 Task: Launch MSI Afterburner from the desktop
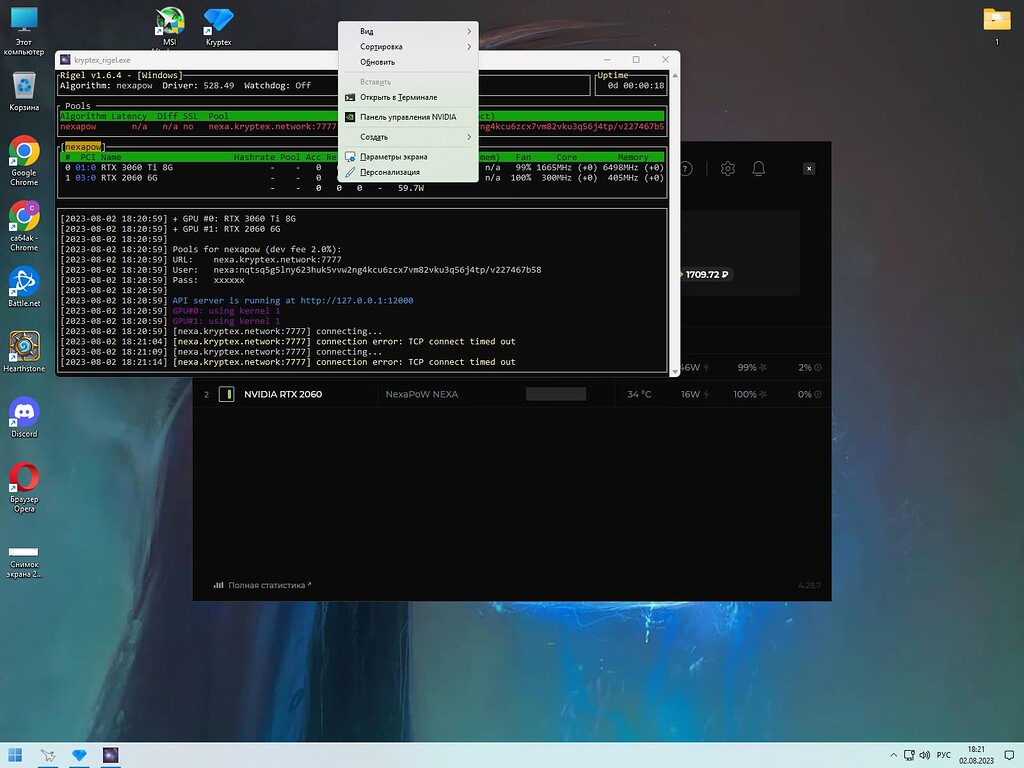click(168, 22)
